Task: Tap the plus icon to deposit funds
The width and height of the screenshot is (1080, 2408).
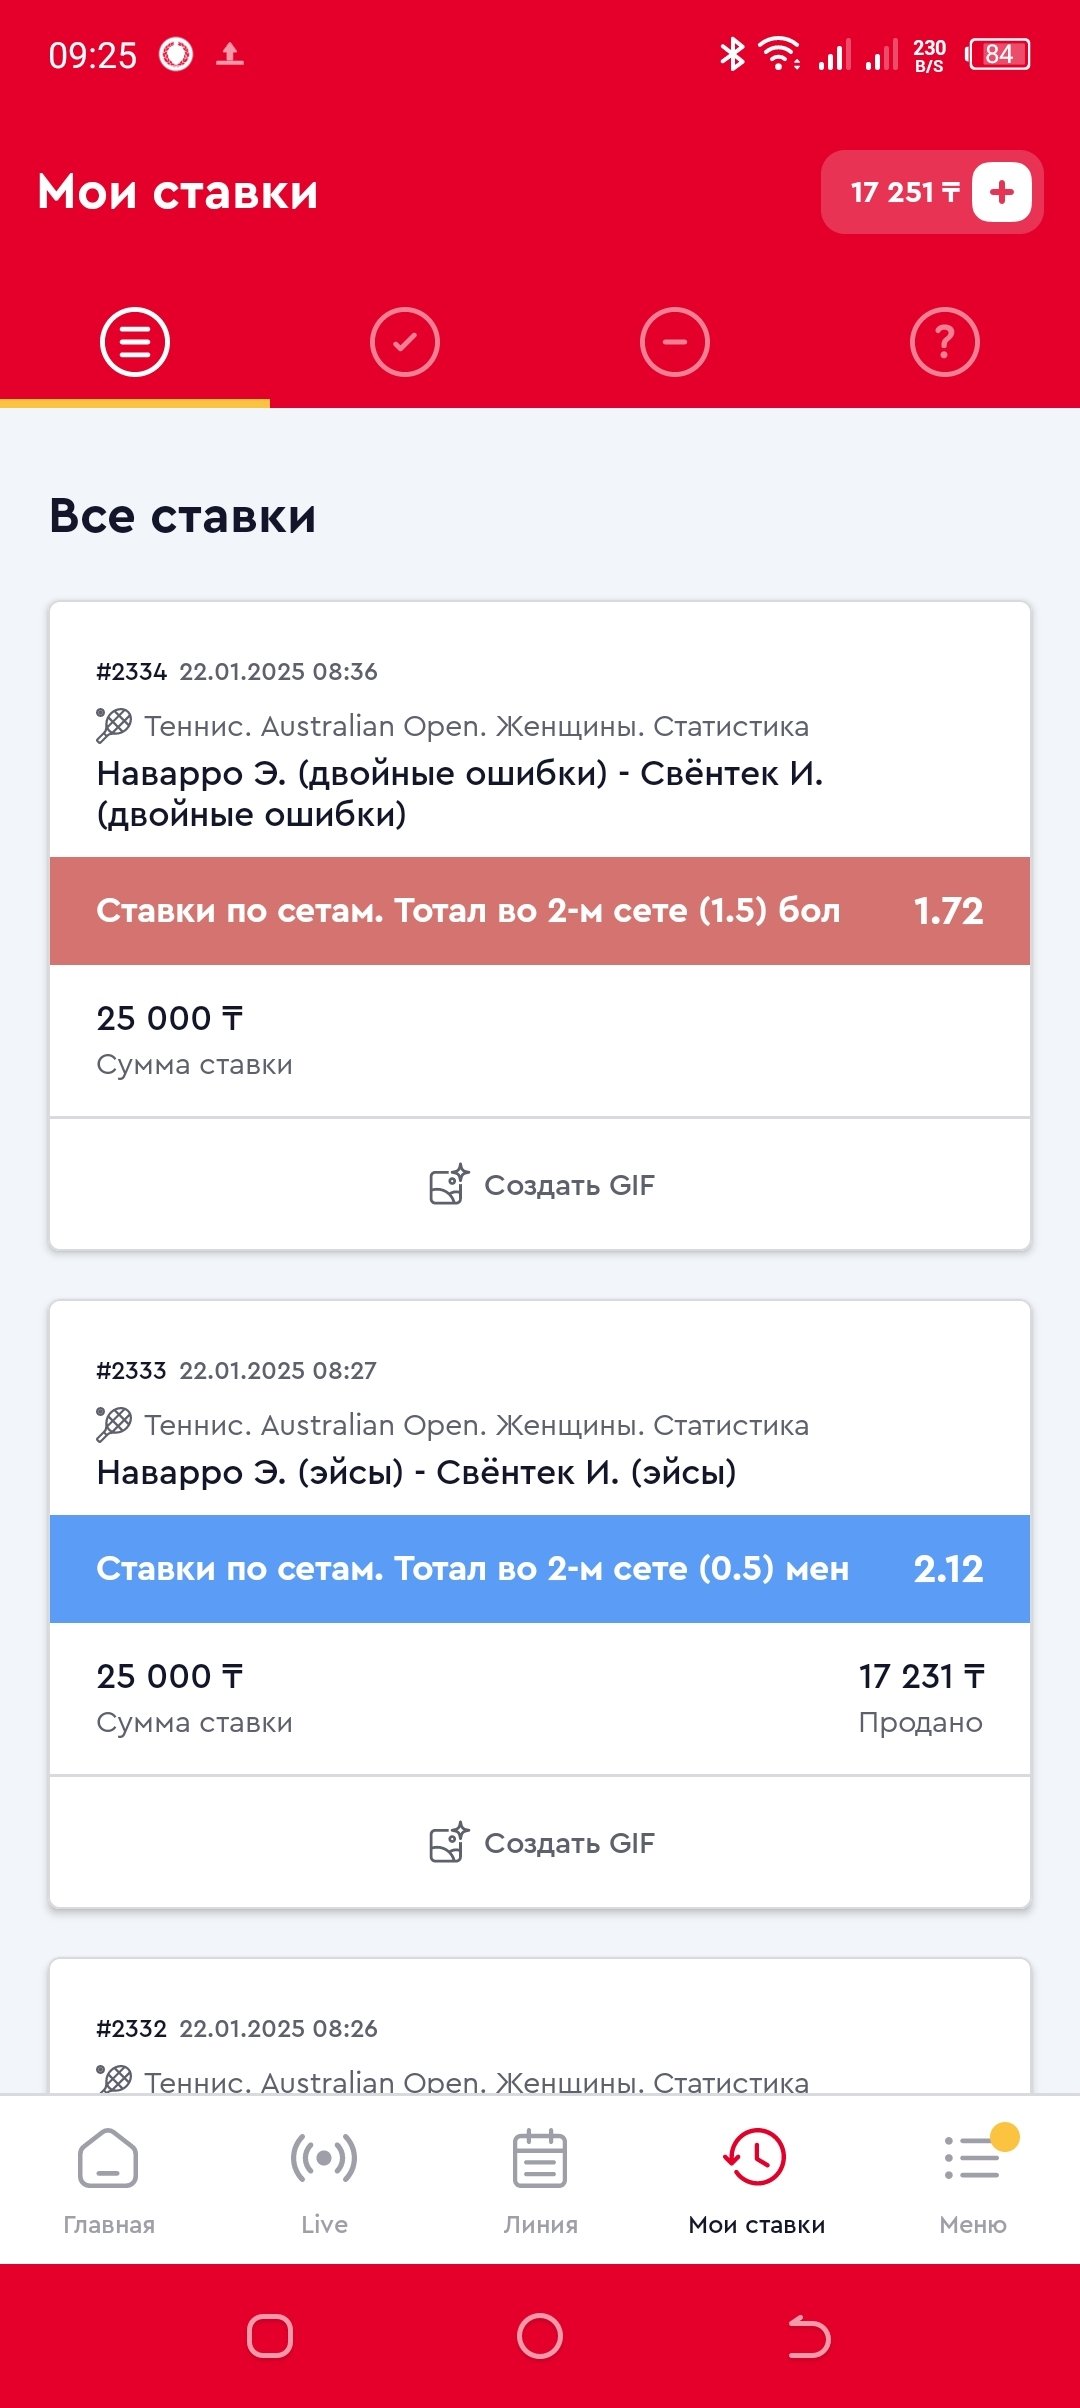Action: [x=1001, y=192]
